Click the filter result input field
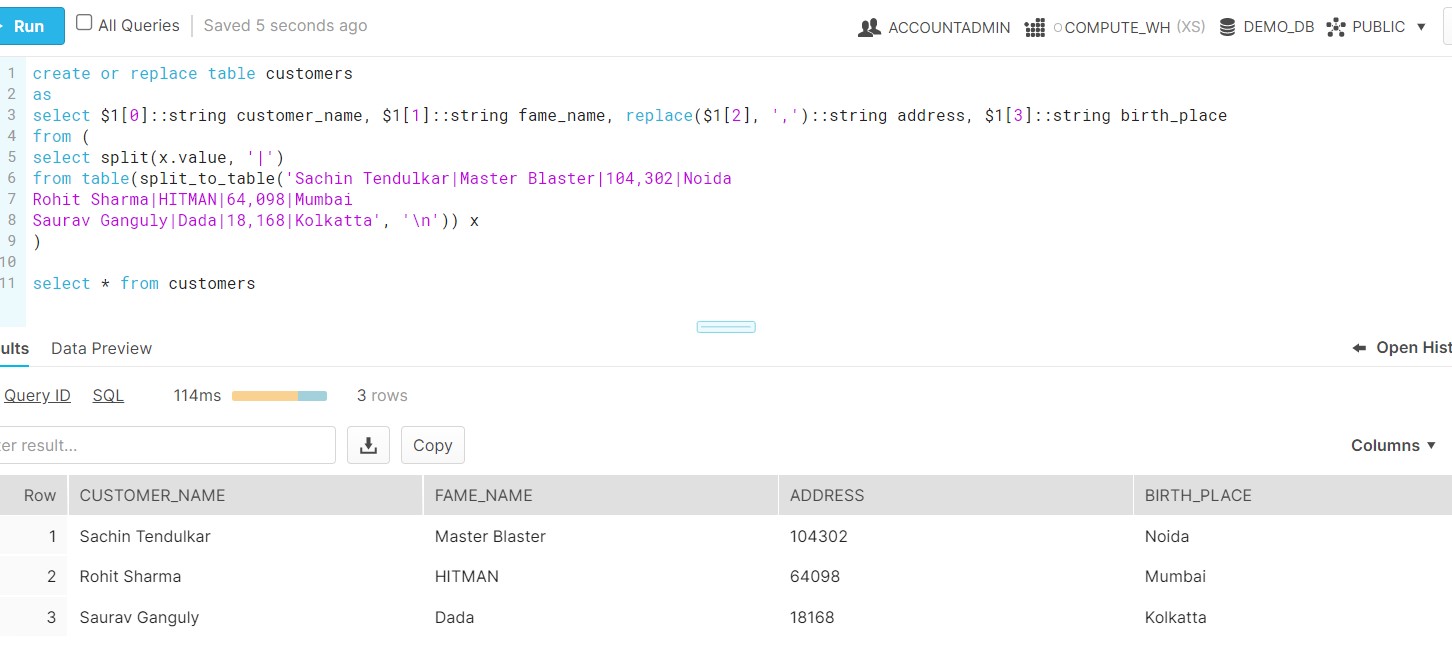The height and width of the screenshot is (657, 1452). pos(165,445)
